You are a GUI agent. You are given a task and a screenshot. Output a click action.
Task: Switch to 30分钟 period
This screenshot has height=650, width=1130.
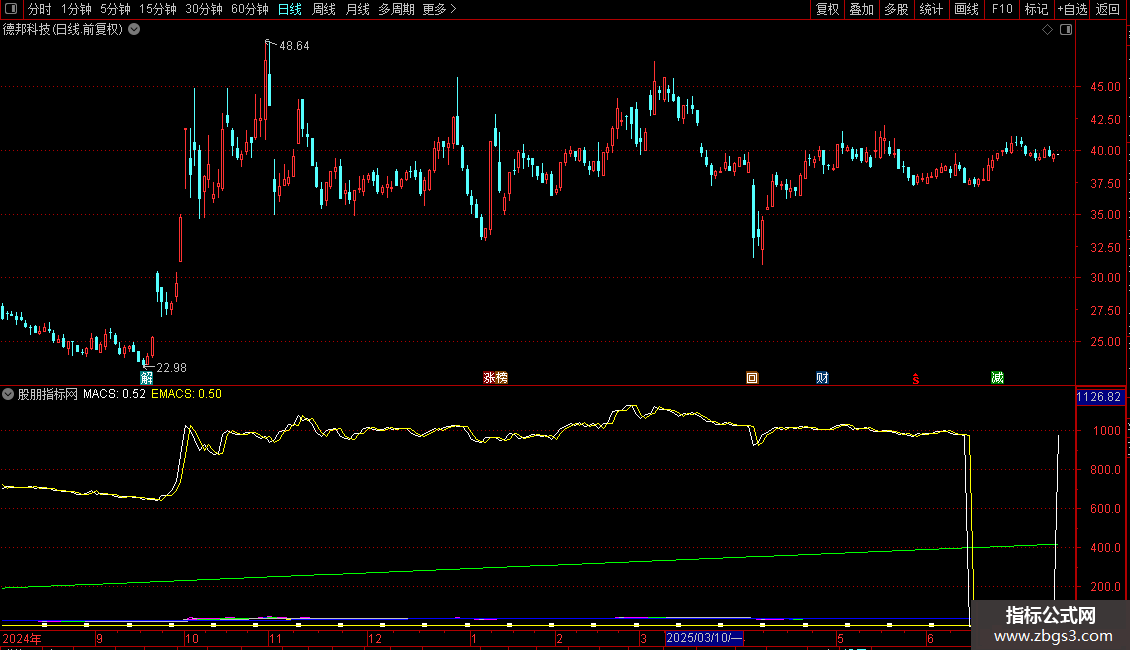[x=203, y=9]
